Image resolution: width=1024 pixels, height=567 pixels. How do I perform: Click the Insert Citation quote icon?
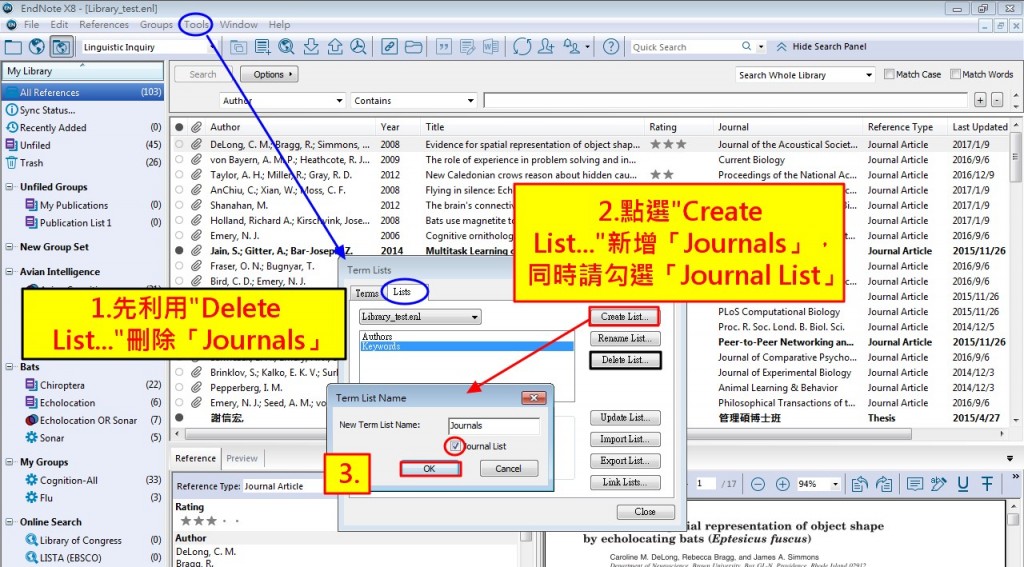(443, 47)
